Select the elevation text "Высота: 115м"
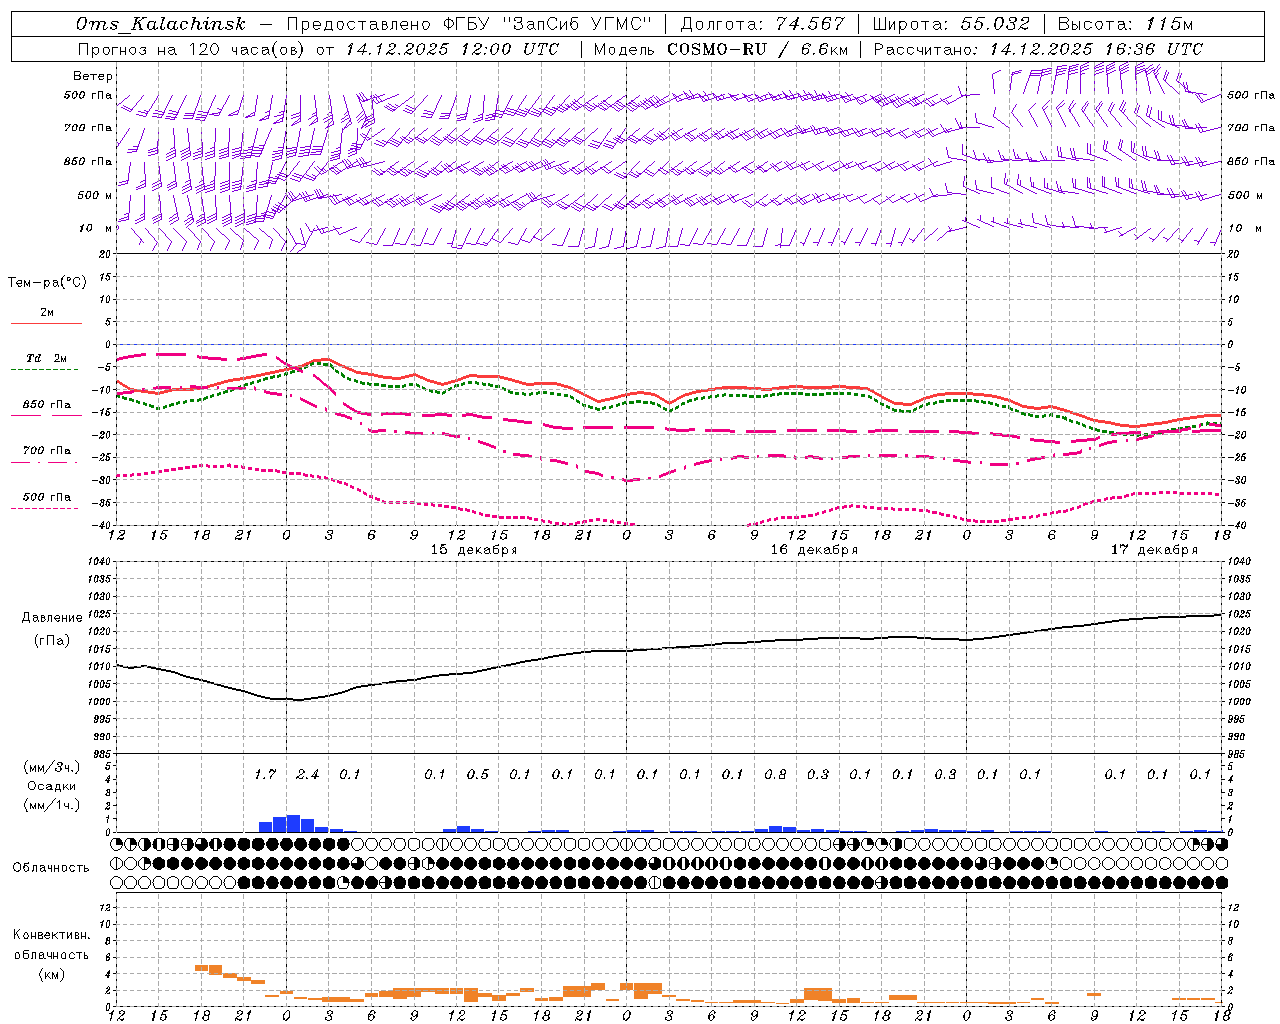1280x1024 pixels. click(1125, 24)
